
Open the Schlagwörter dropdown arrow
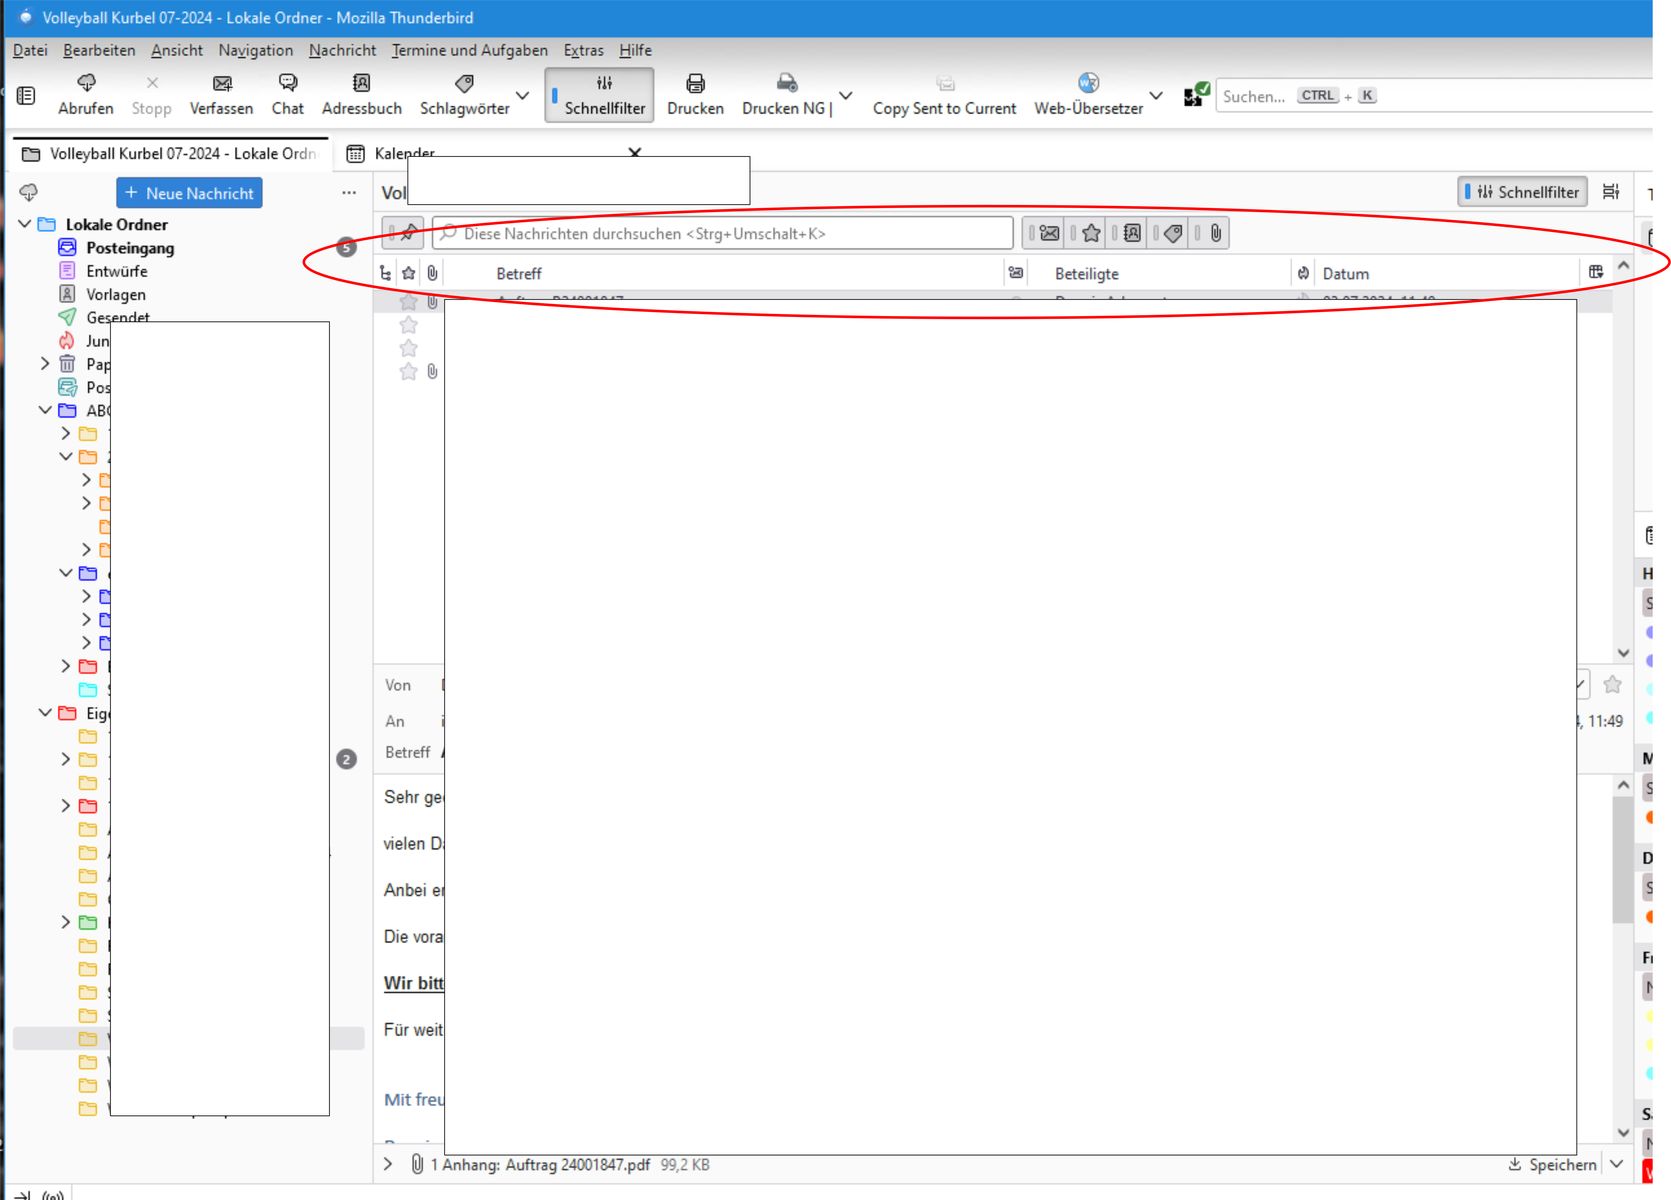(x=522, y=96)
